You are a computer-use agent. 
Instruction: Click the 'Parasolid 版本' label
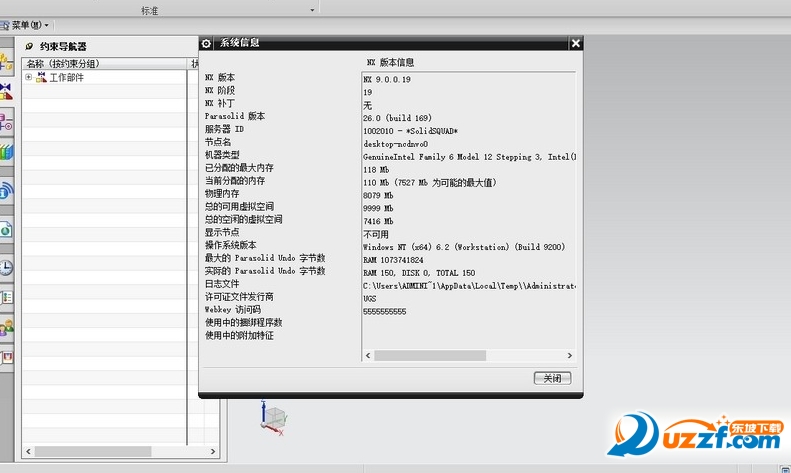point(235,116)
